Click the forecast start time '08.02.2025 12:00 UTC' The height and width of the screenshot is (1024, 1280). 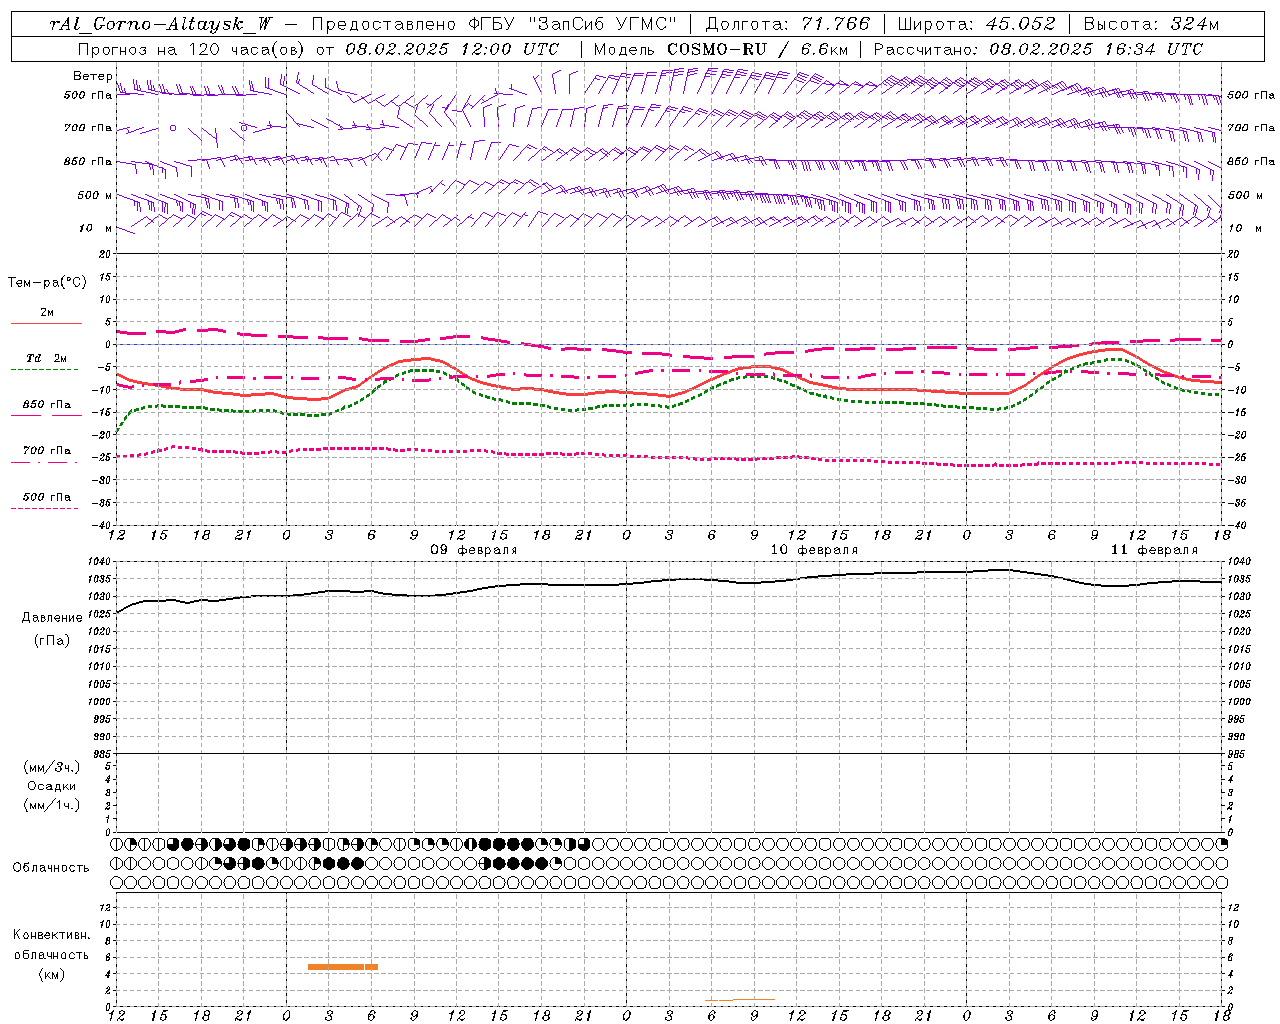tap(452, 48)
